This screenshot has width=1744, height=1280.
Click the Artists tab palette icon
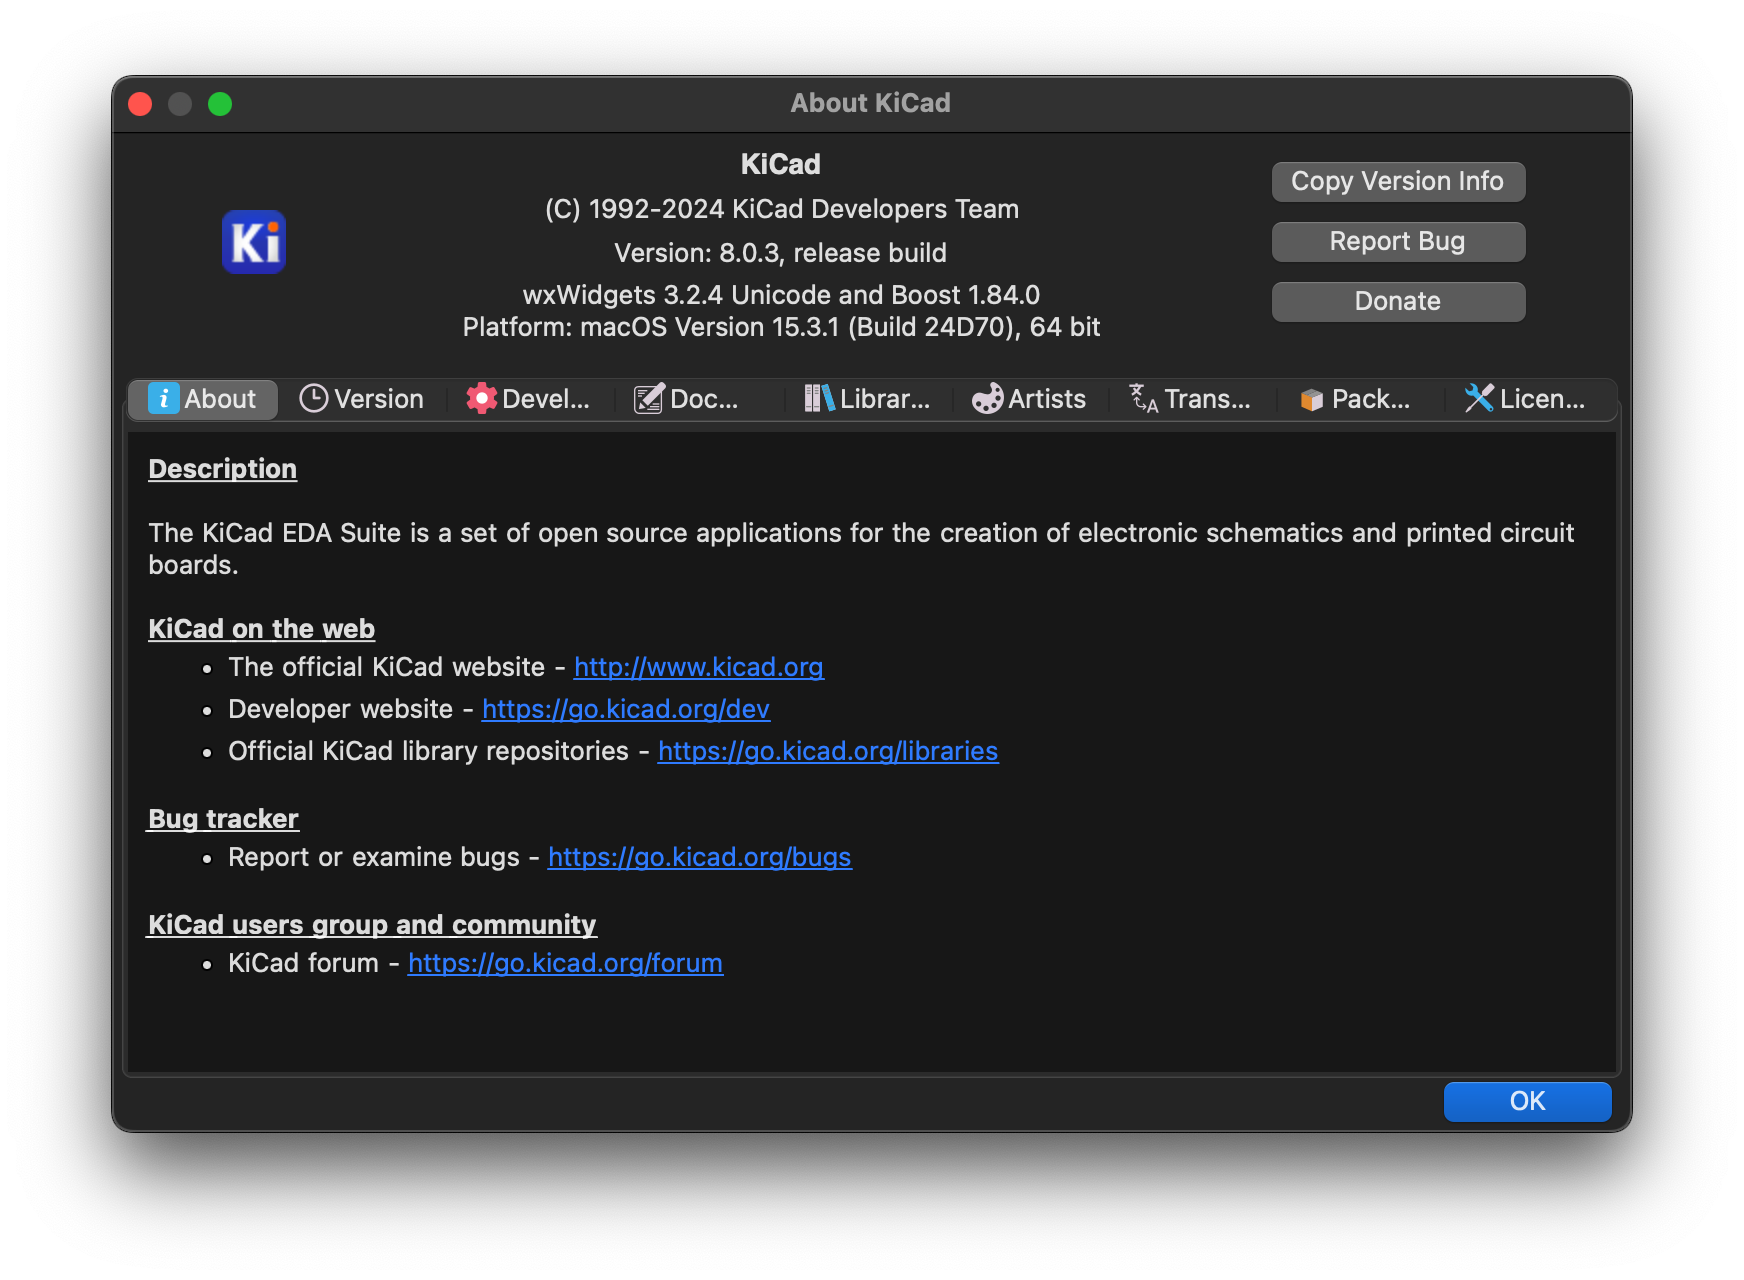[x=987, y=399]
